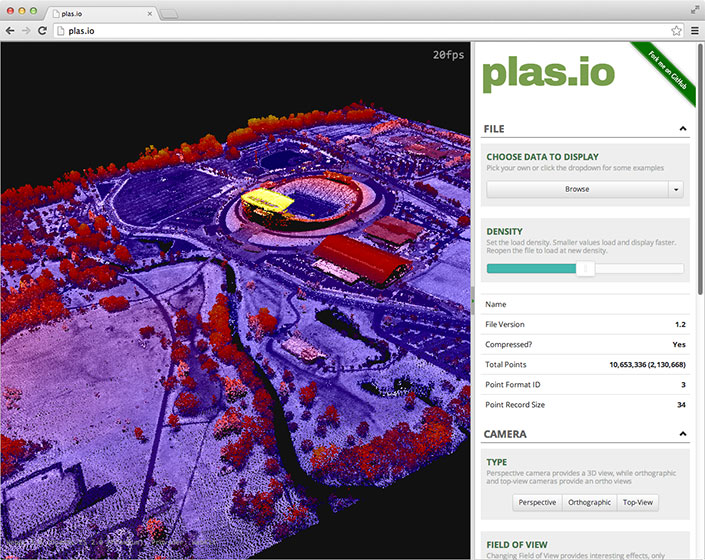This screenshot has width=705, height=560.
Task: Click the yellow stadium in point cloud
Action: [x=264, y=200]
